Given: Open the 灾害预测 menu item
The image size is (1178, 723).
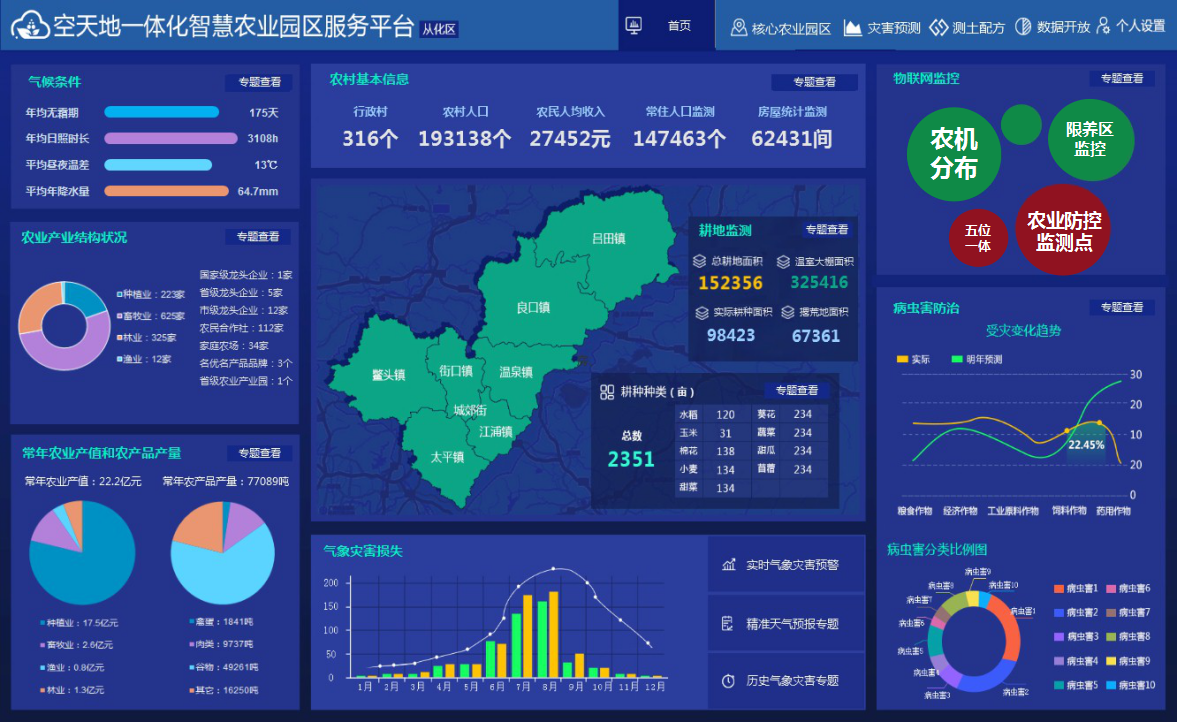Looking at the screenshot, I should [893, 28].
